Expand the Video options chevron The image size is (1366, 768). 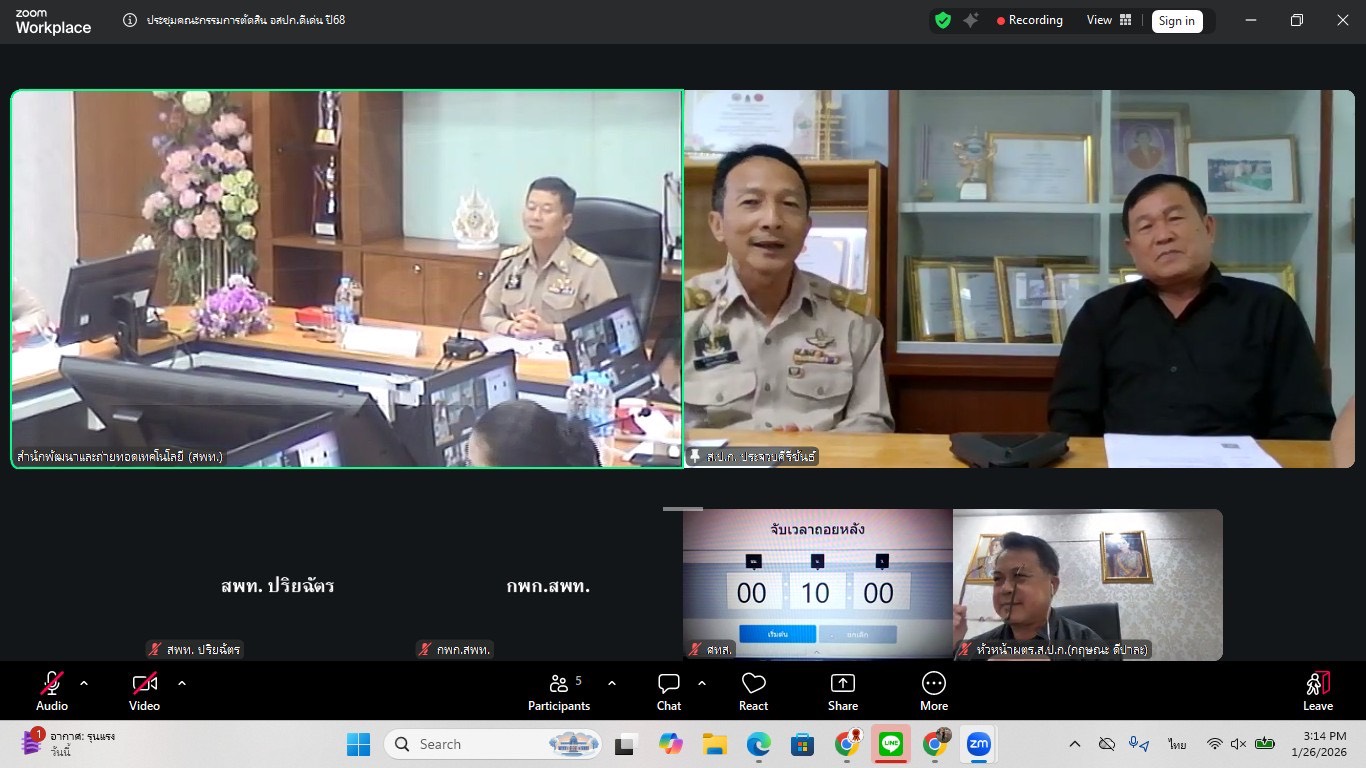coord(181,684)
